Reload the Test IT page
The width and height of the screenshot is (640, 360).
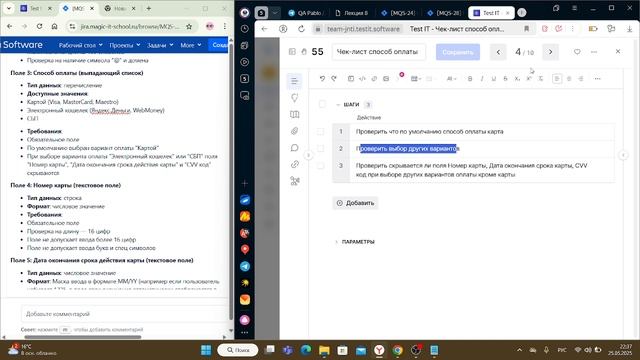[301, 29]
